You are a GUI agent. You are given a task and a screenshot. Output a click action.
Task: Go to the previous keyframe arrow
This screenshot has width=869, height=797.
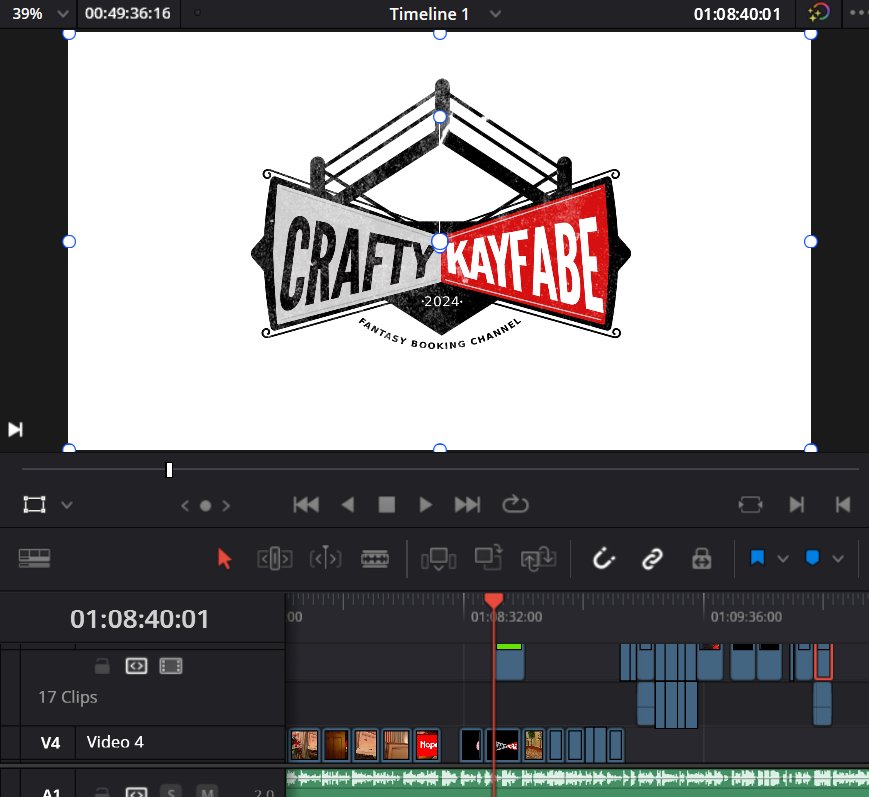(x=185, y=505)
